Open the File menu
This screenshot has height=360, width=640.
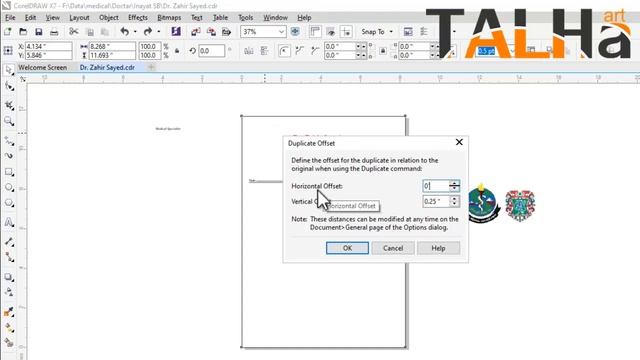(10, 18)
